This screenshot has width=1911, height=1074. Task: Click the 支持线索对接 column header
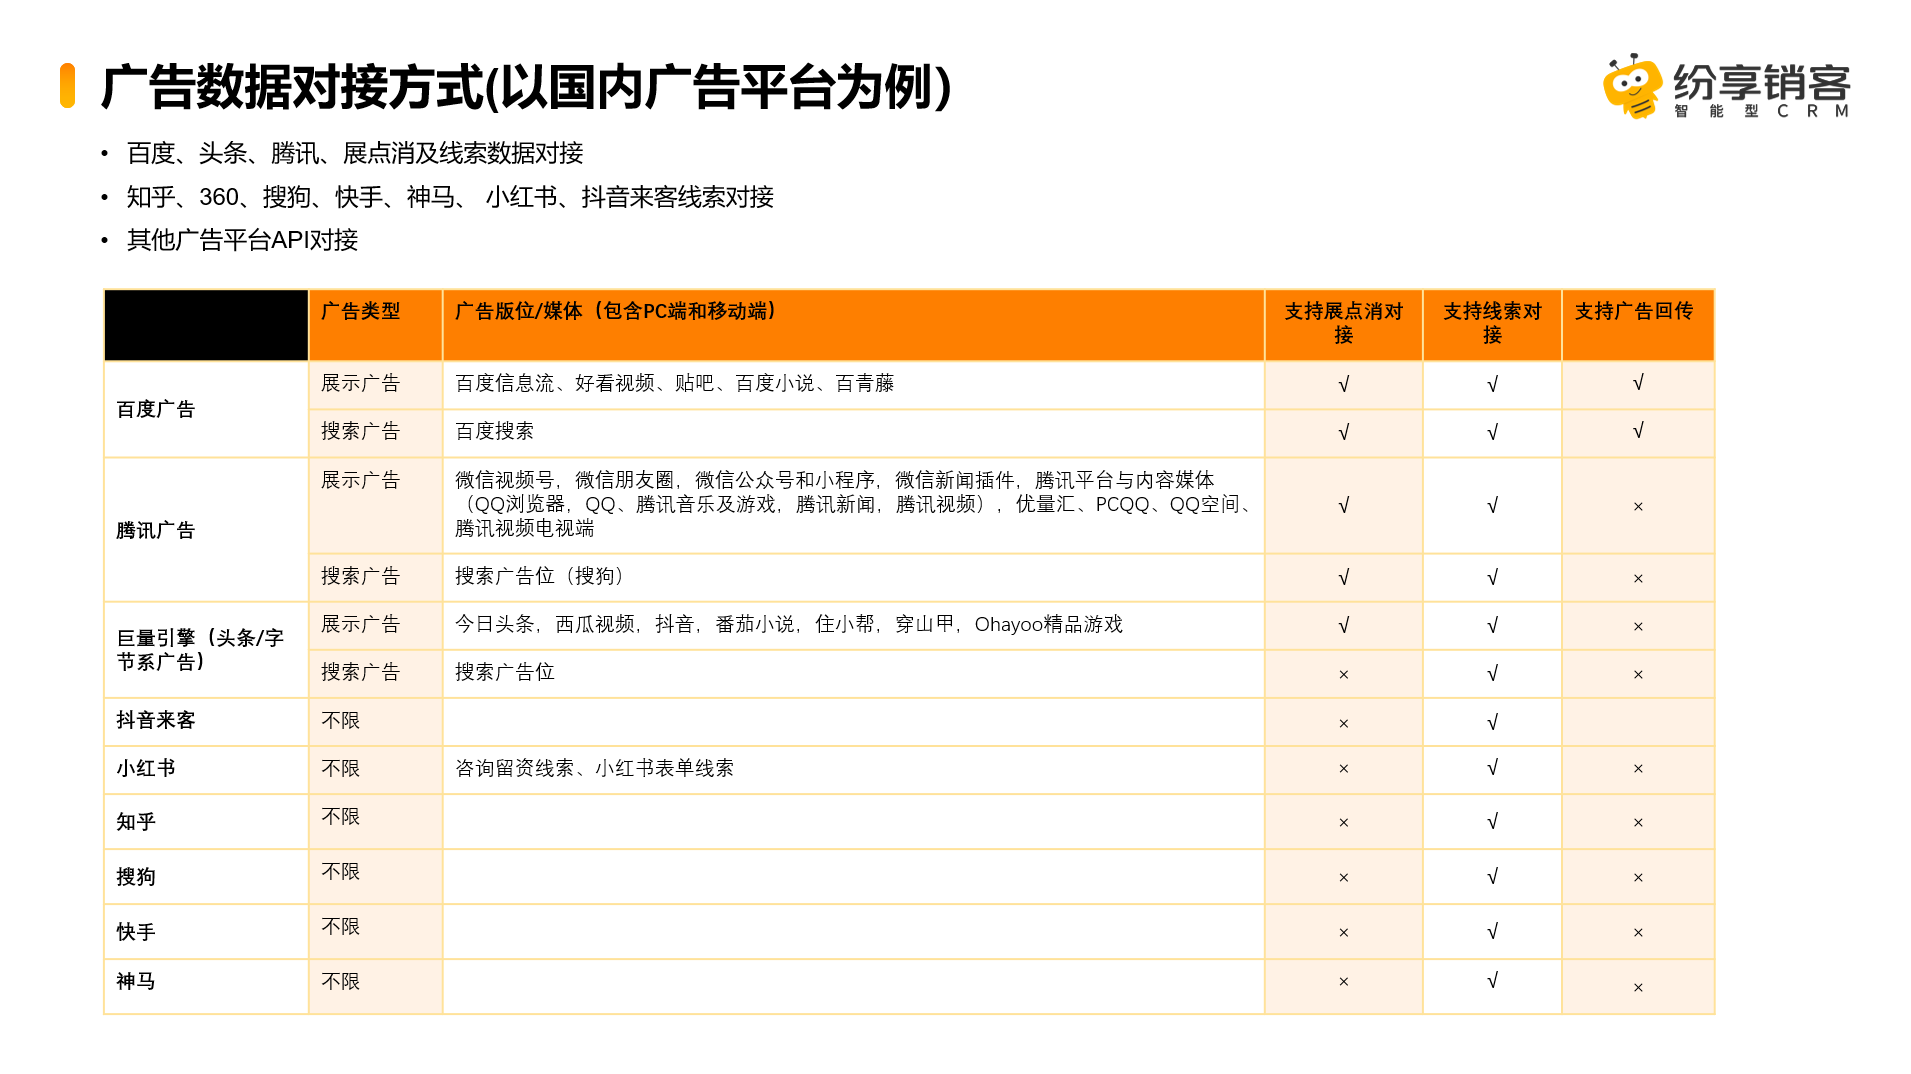[x=1492, y=323]
